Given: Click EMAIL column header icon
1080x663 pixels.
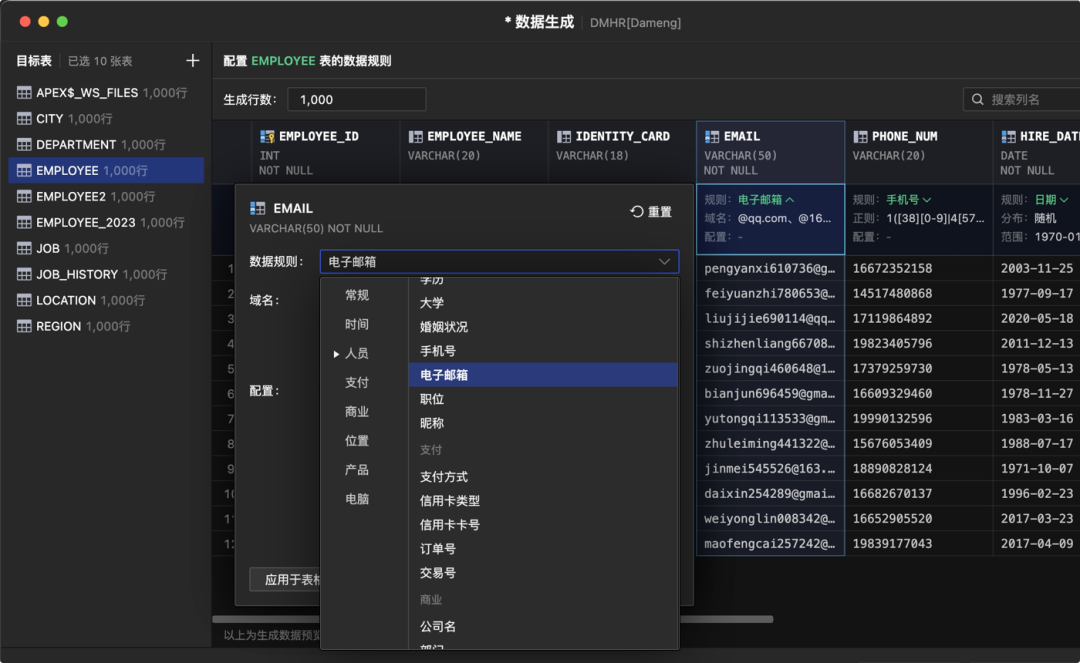Looking at the screenshot, I should point(712,136).
